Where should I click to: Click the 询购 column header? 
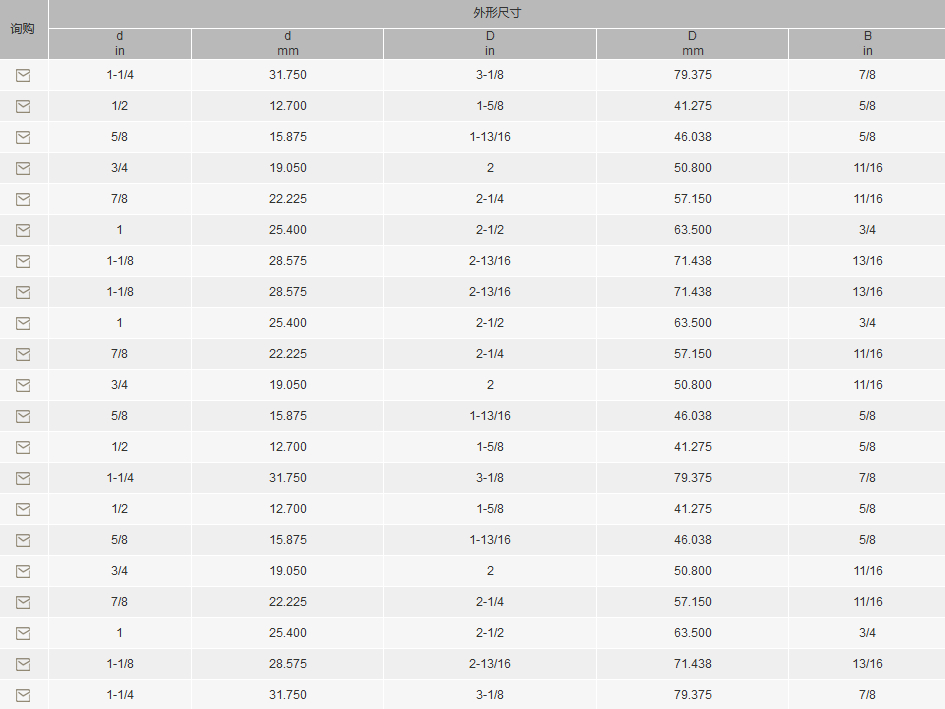coord(22,29)
